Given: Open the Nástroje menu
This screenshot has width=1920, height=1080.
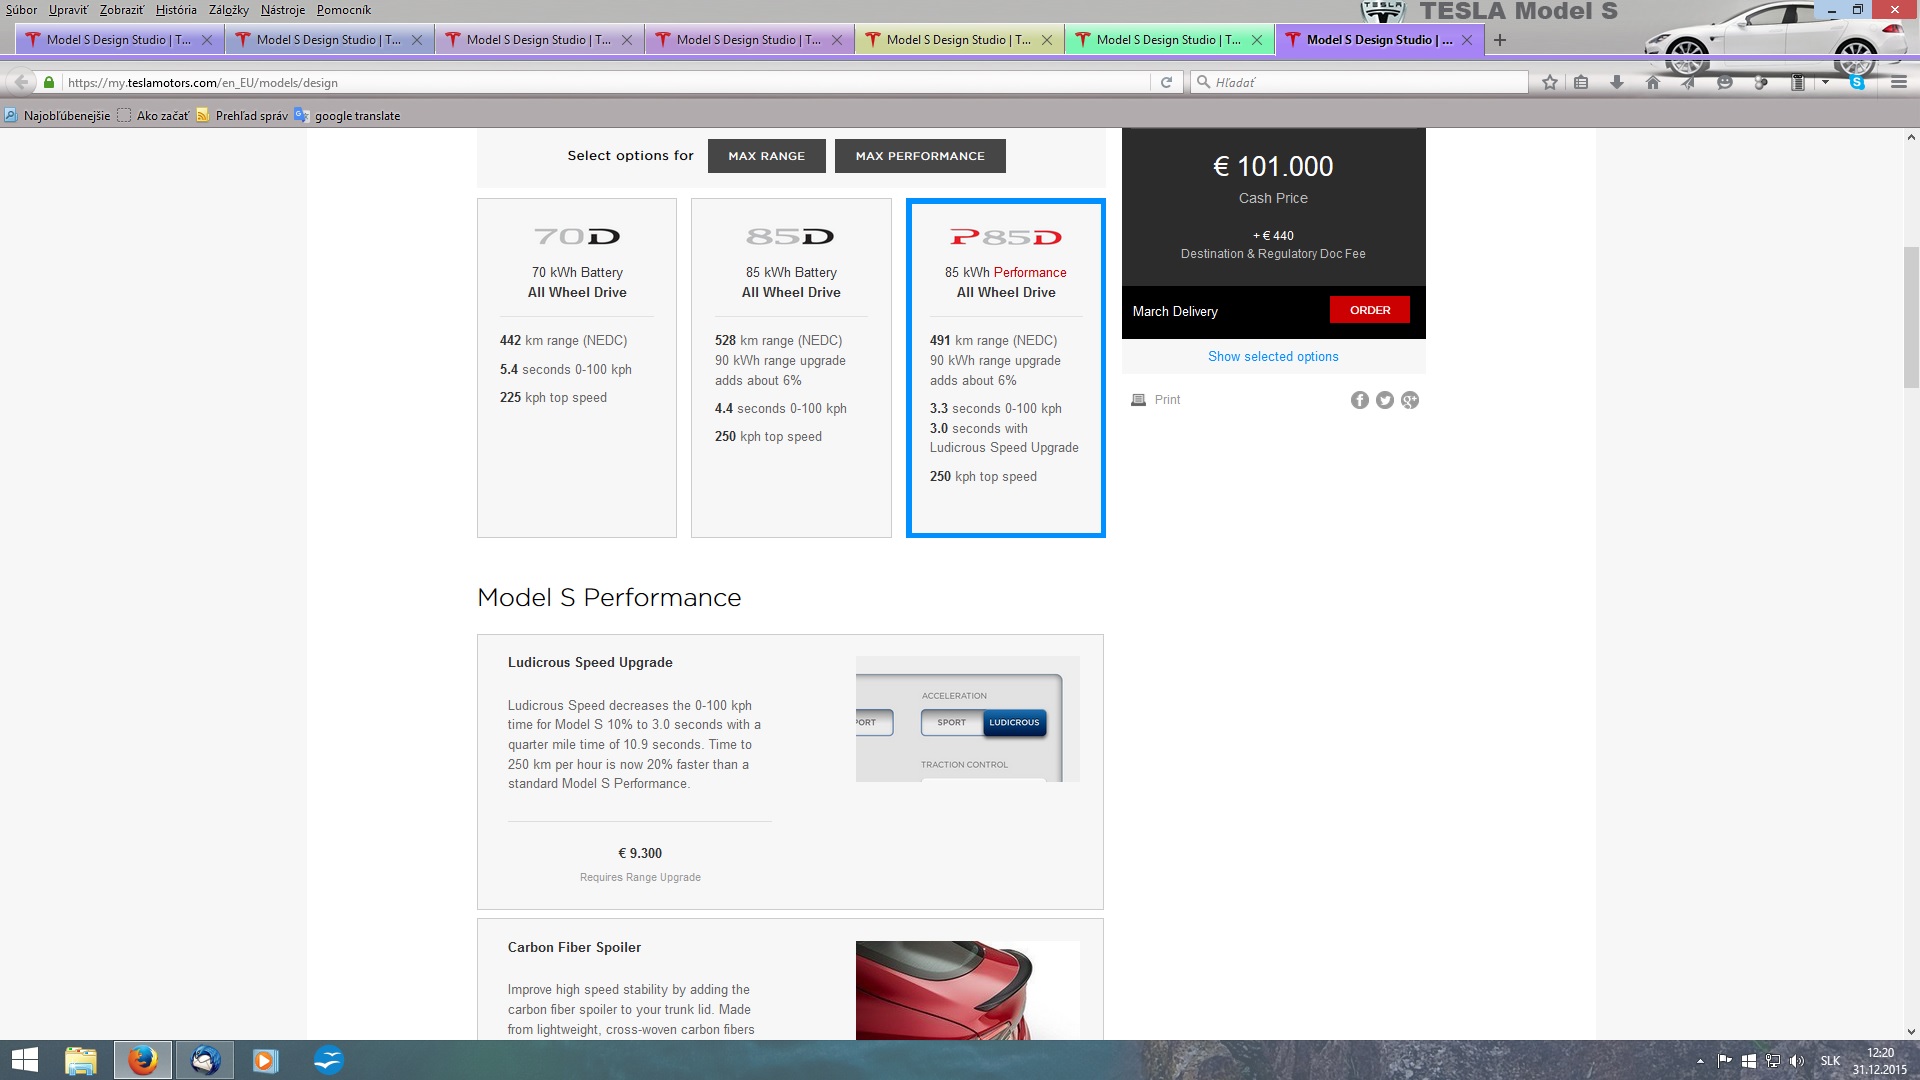Looking at the screenshot, I should [283, 10].
